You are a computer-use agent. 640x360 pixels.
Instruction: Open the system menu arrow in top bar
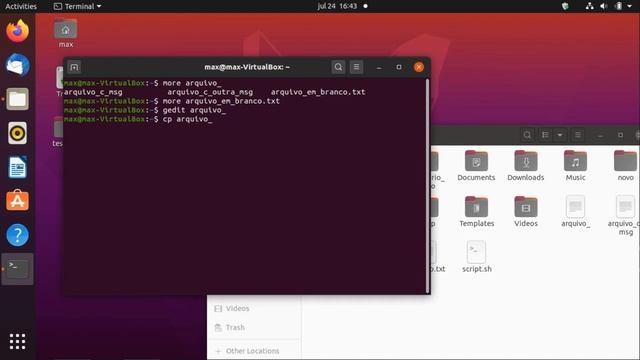(629, 6)
